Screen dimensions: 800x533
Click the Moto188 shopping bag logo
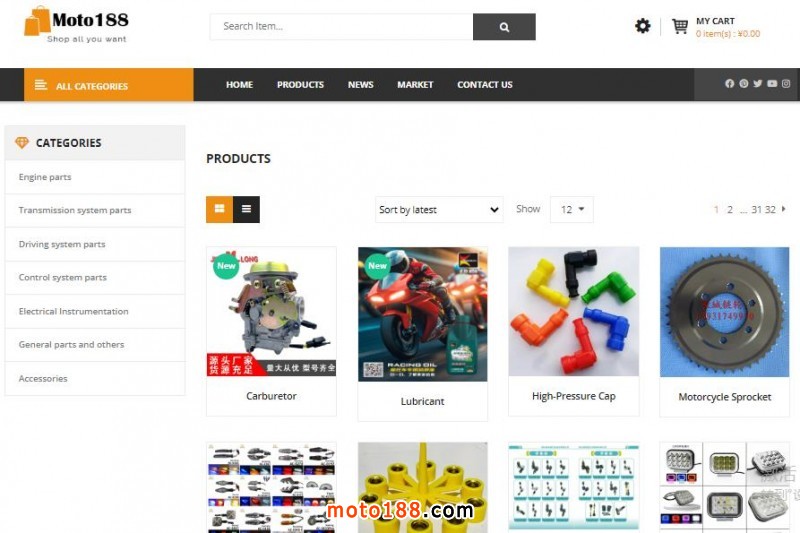pyautogui.click(x=36, y=20)
